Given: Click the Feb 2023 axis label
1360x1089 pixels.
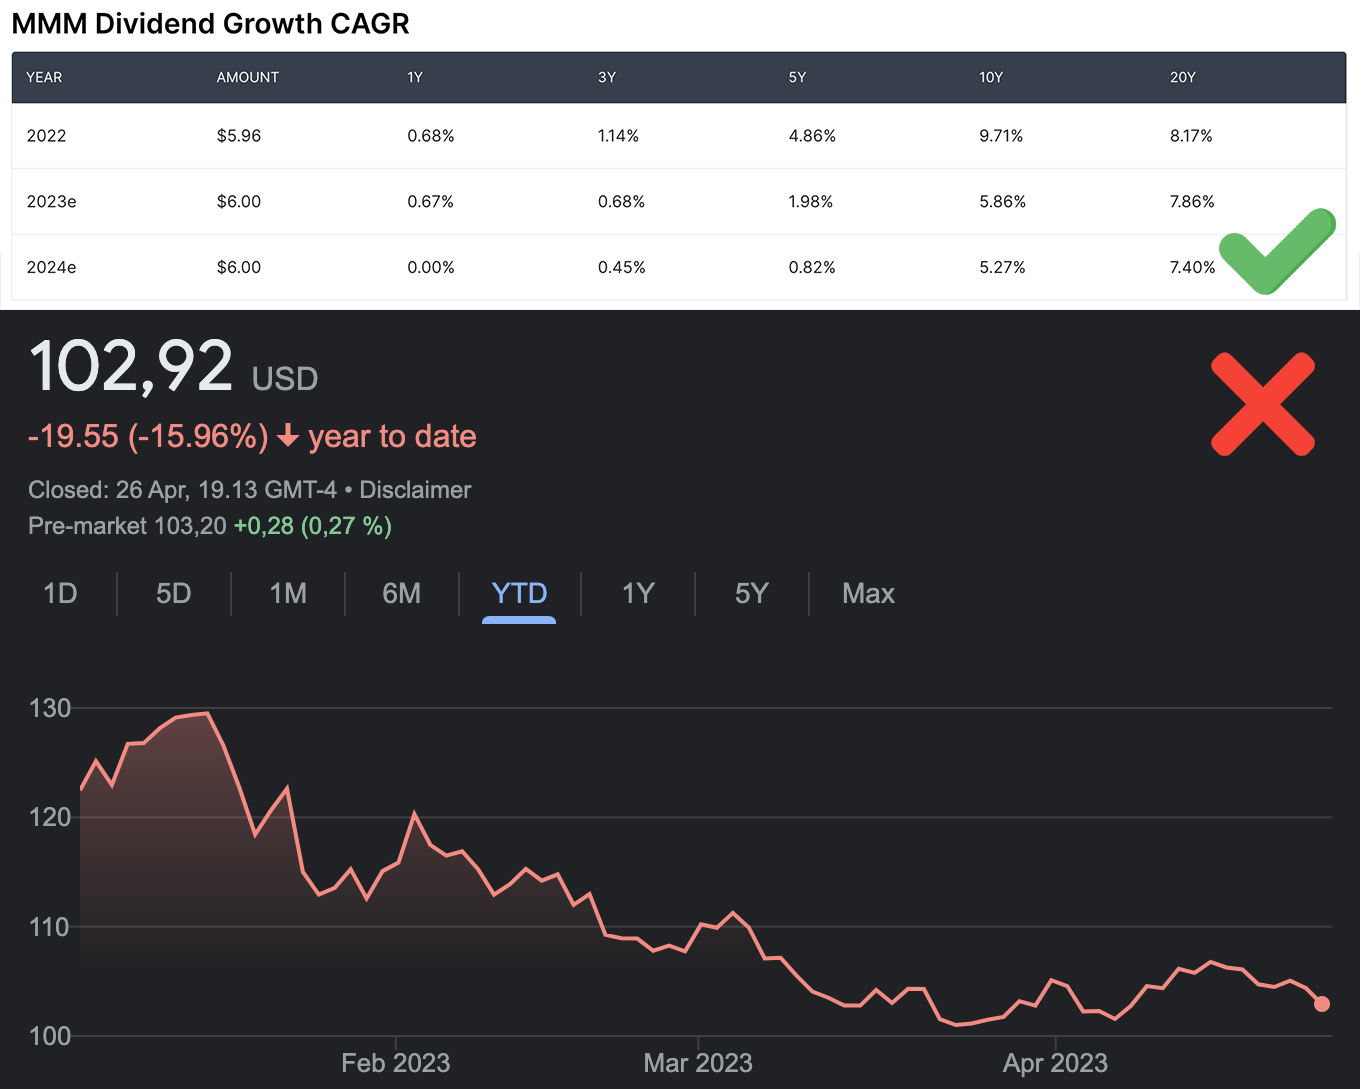Looking at the screenshot, I should point(395,1063).
